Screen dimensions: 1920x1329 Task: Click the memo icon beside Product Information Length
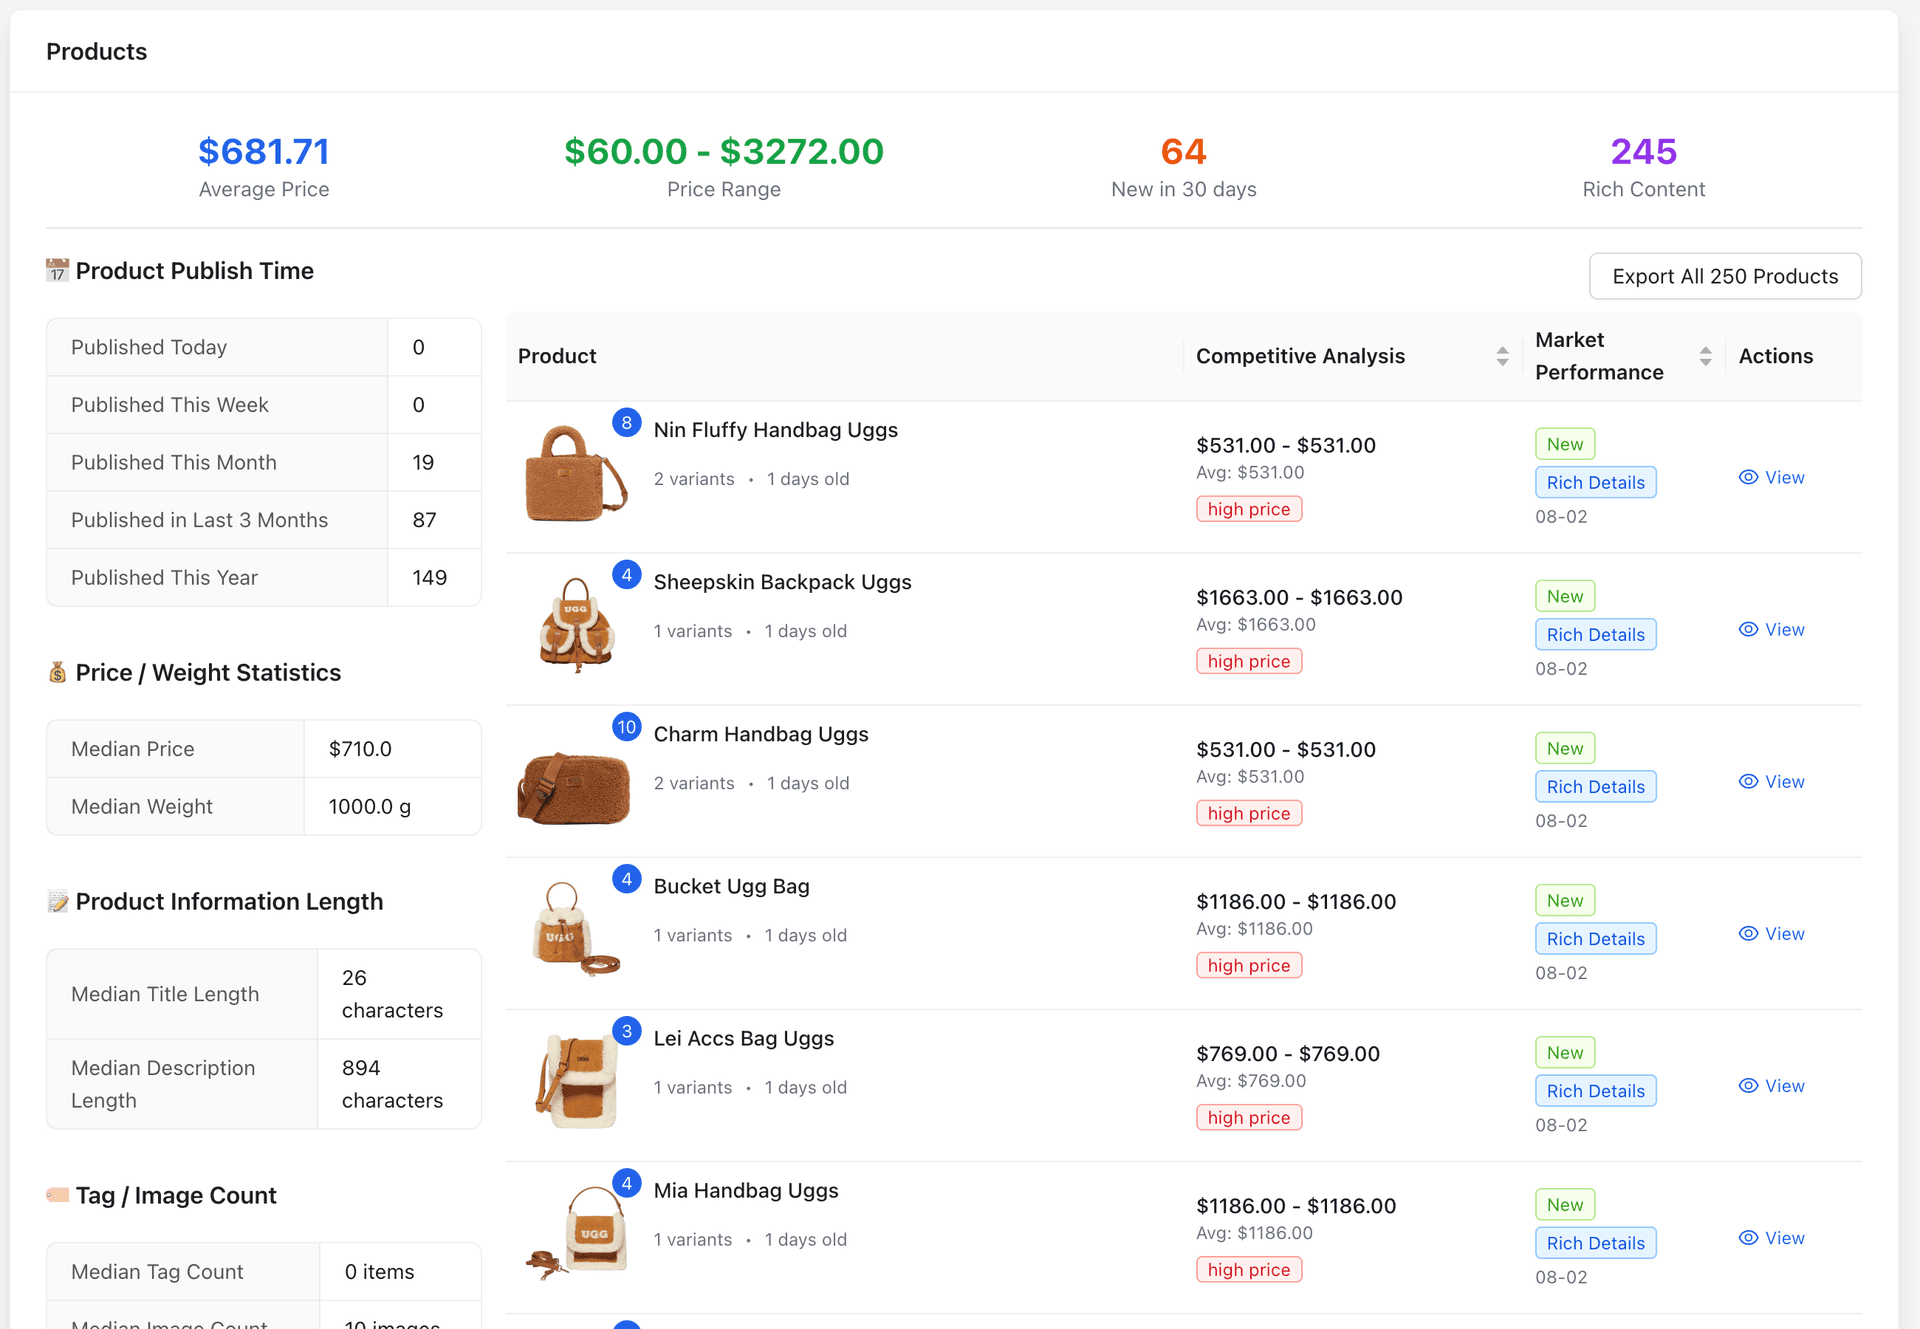point(57,901)
